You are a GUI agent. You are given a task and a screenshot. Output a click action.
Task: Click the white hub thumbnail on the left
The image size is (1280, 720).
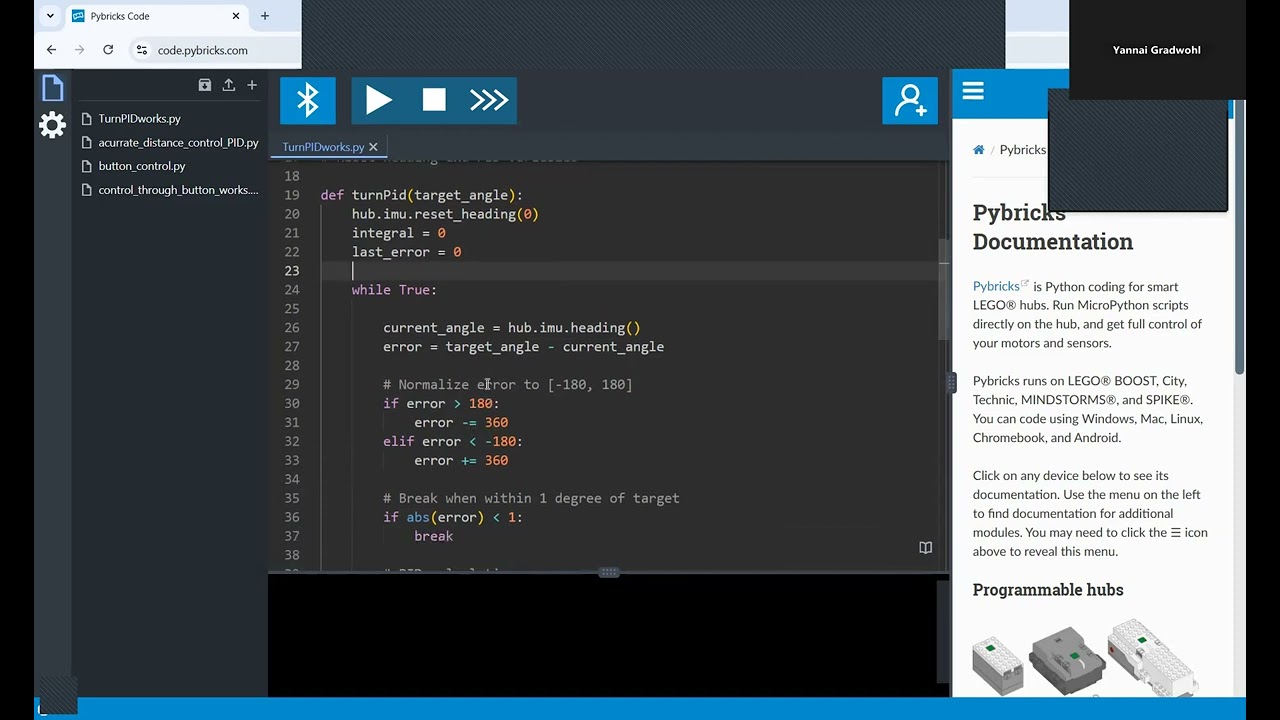pos(998,664)
